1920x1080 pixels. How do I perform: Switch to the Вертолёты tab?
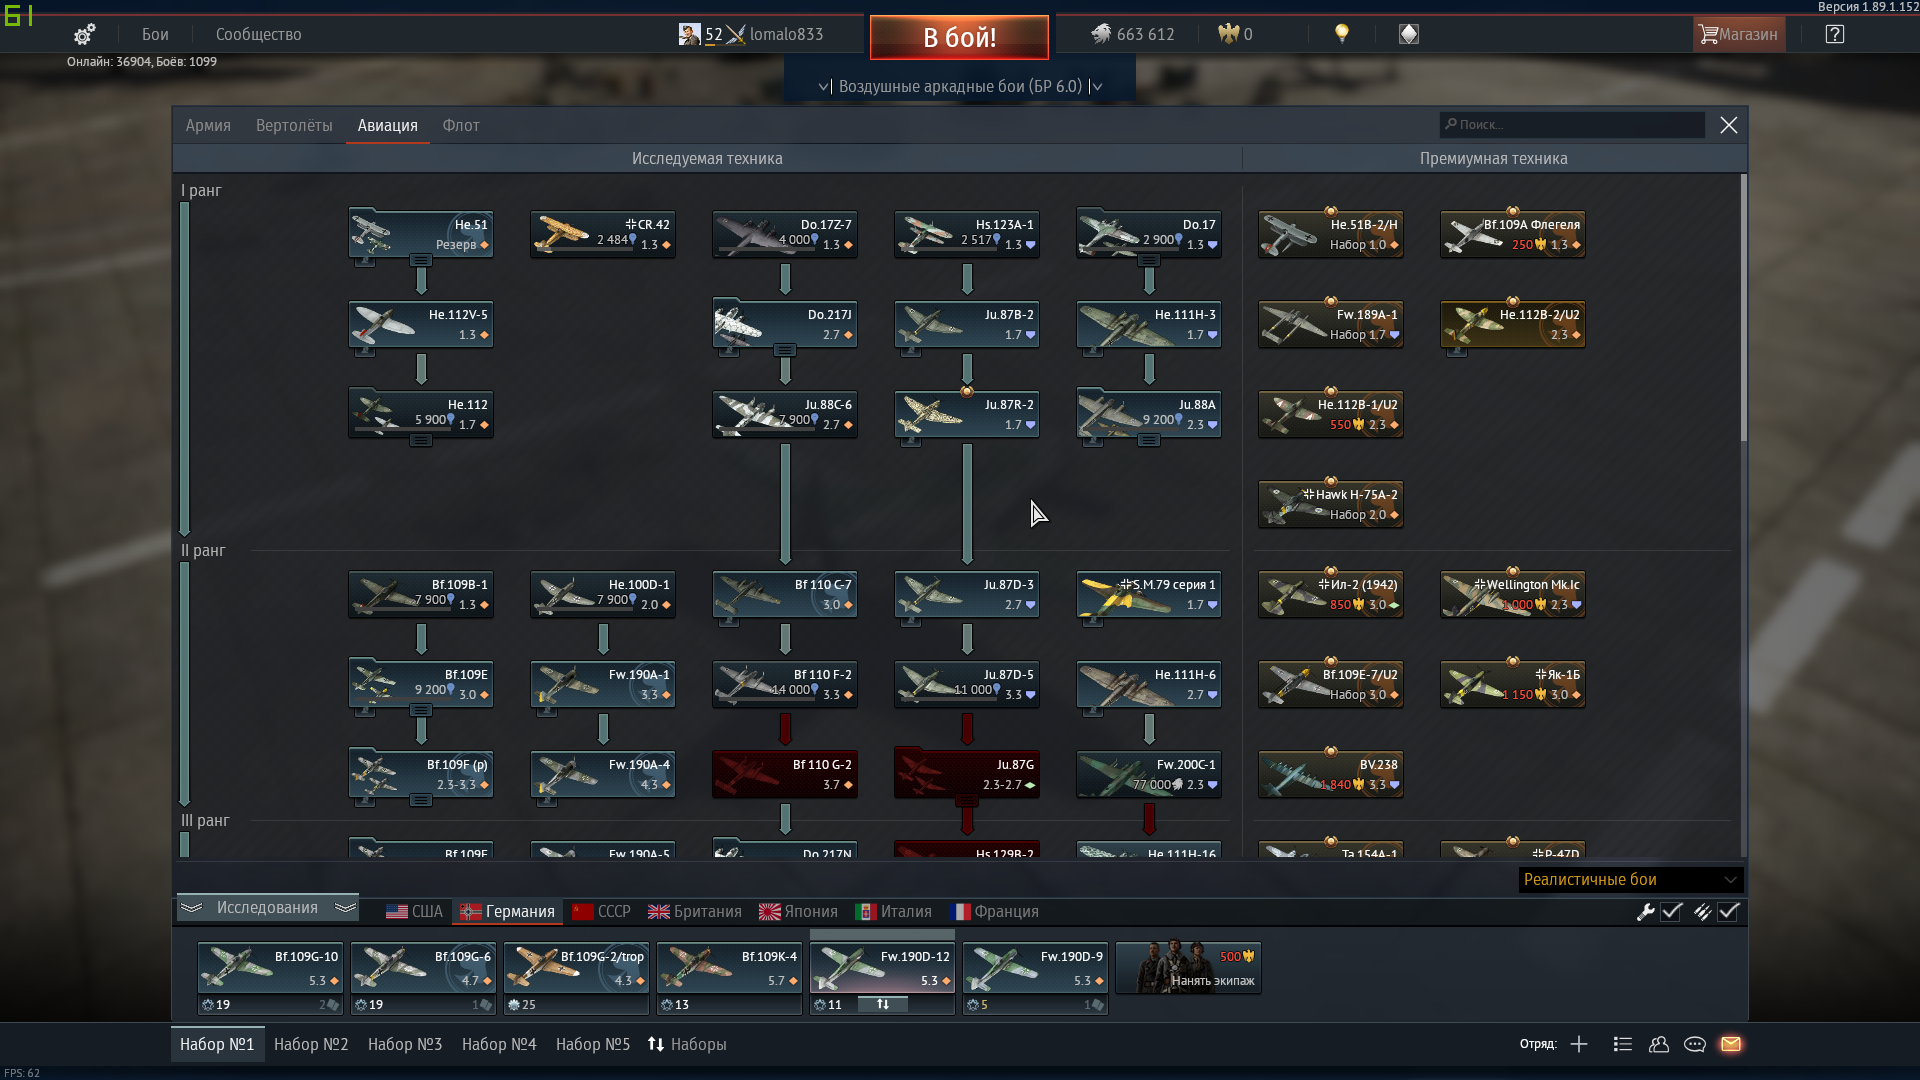coord(294,125)
